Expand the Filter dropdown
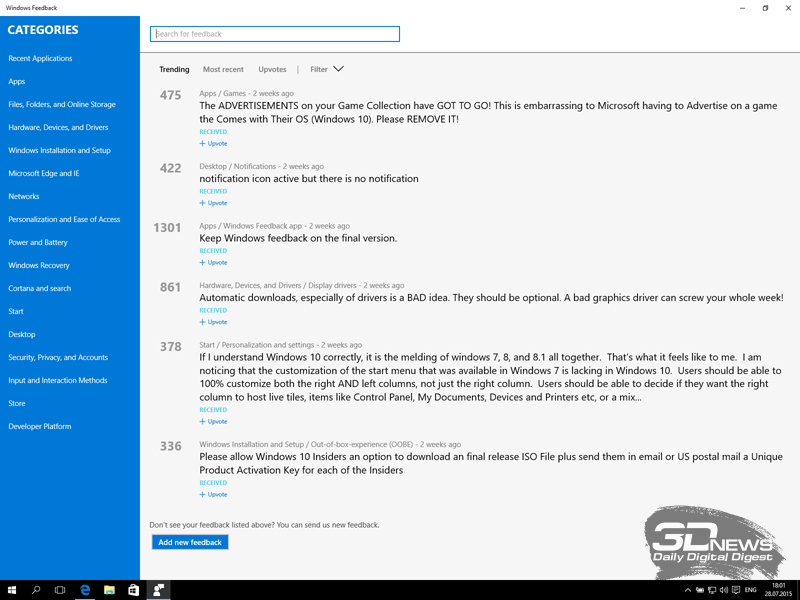Image resolution: width=800 pixels, height=600 pixels. click(327, 69)
